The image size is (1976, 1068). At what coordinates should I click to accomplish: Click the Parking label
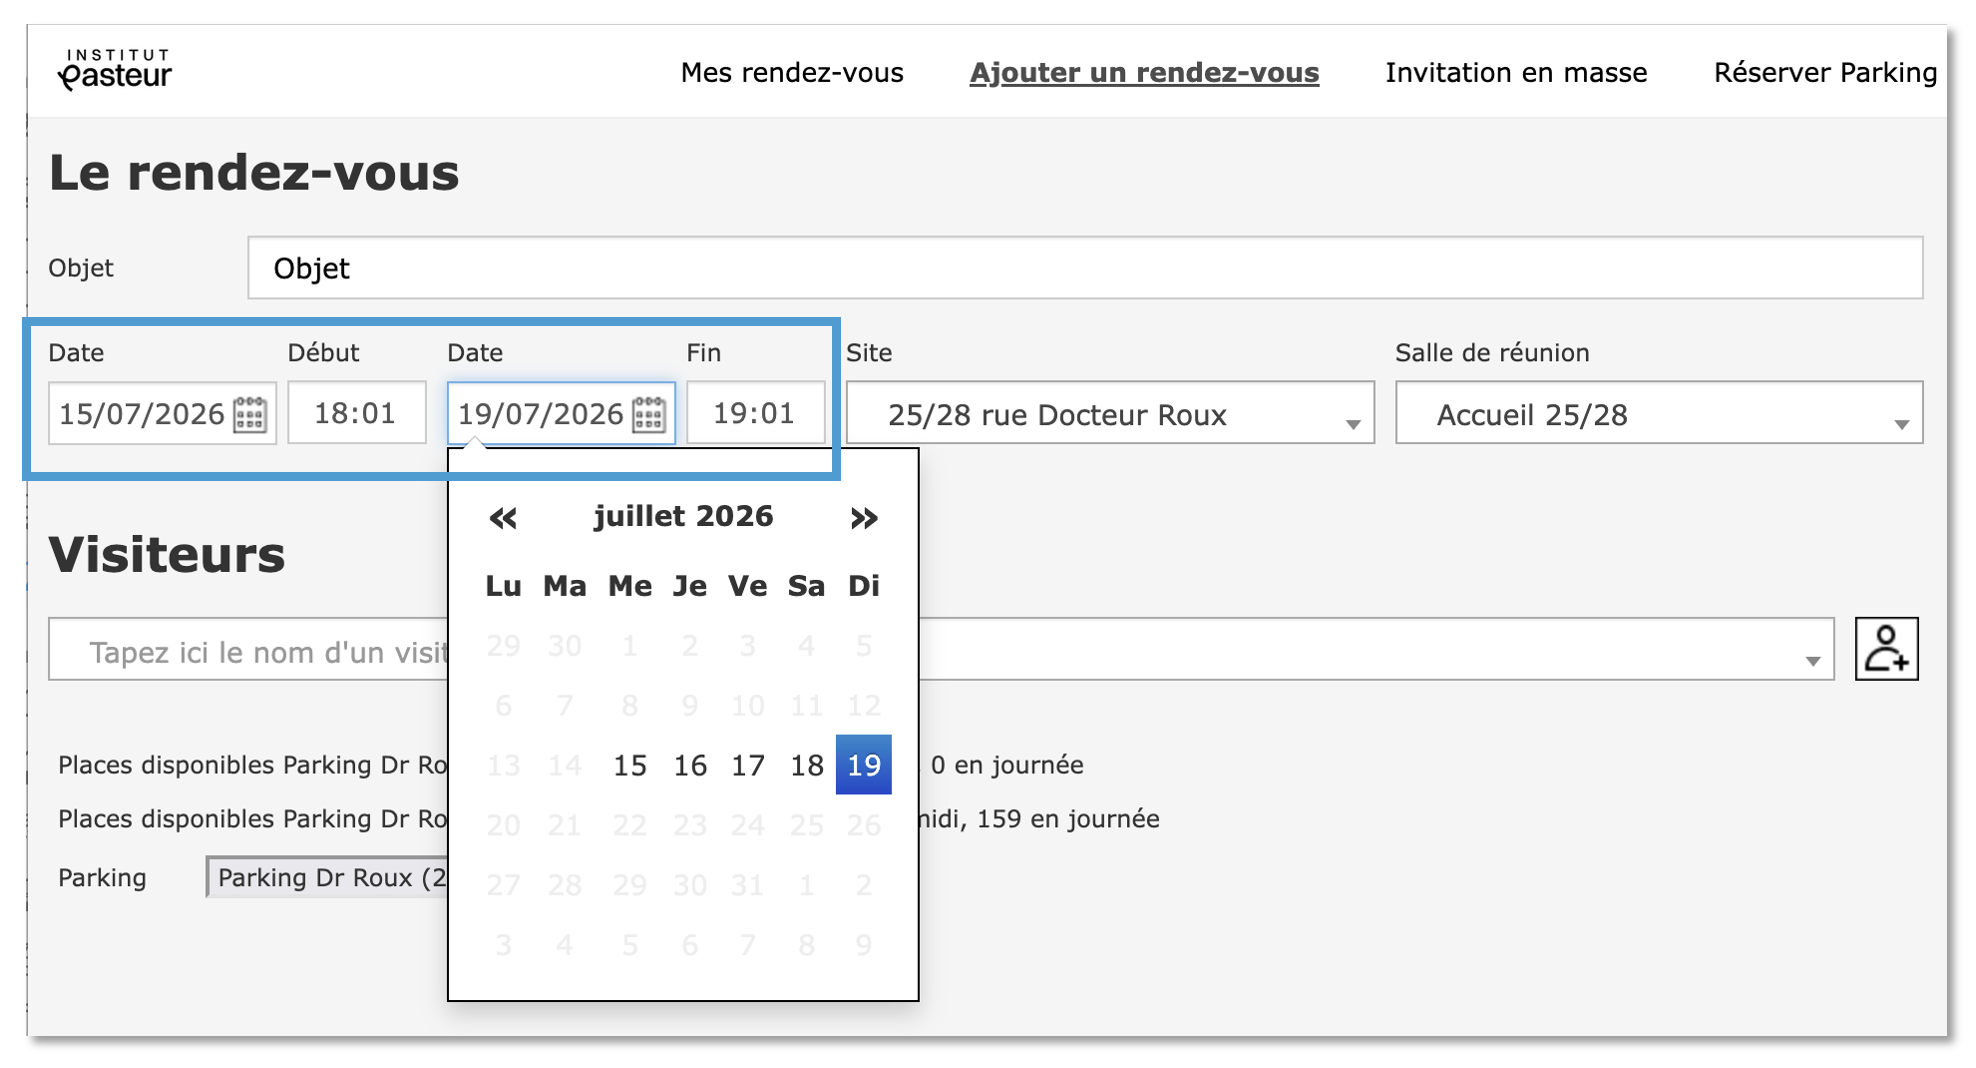[x=102, y=878]
